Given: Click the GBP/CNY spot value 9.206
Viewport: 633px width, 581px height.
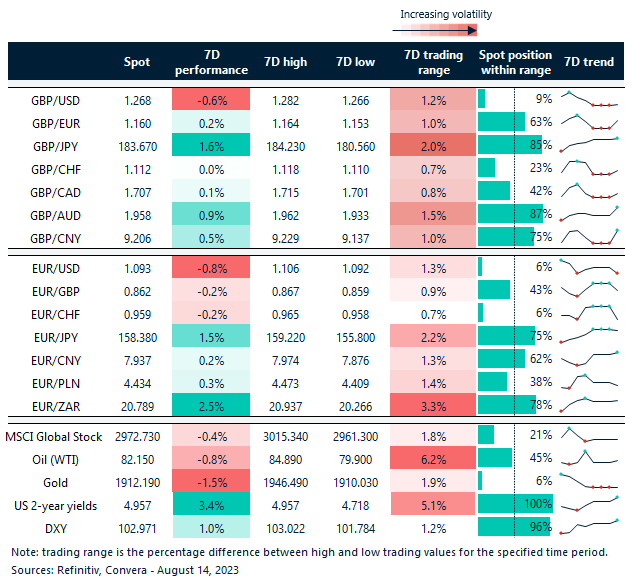Looking at the screenshot, I should (x=138, y=239).
